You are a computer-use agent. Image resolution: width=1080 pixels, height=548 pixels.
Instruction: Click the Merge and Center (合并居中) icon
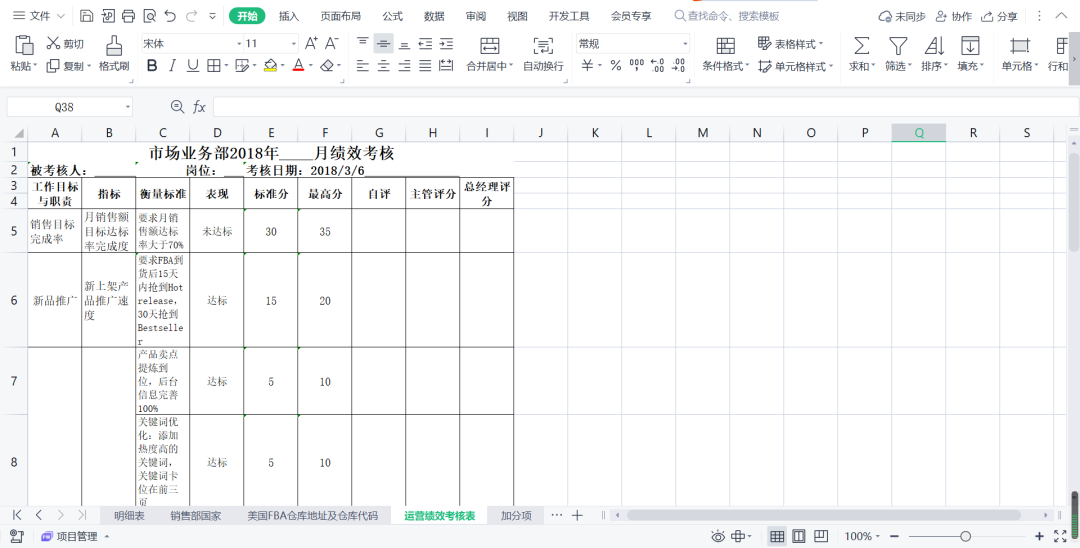point(489,46)
